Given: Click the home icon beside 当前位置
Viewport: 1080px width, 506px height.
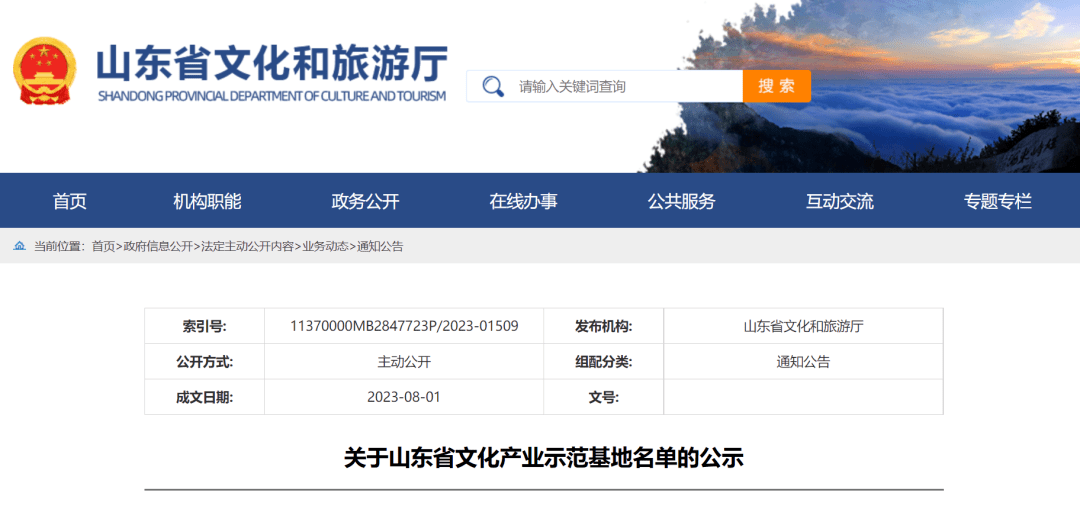Looking at the screenshot, I should click(x=20, y=246).
